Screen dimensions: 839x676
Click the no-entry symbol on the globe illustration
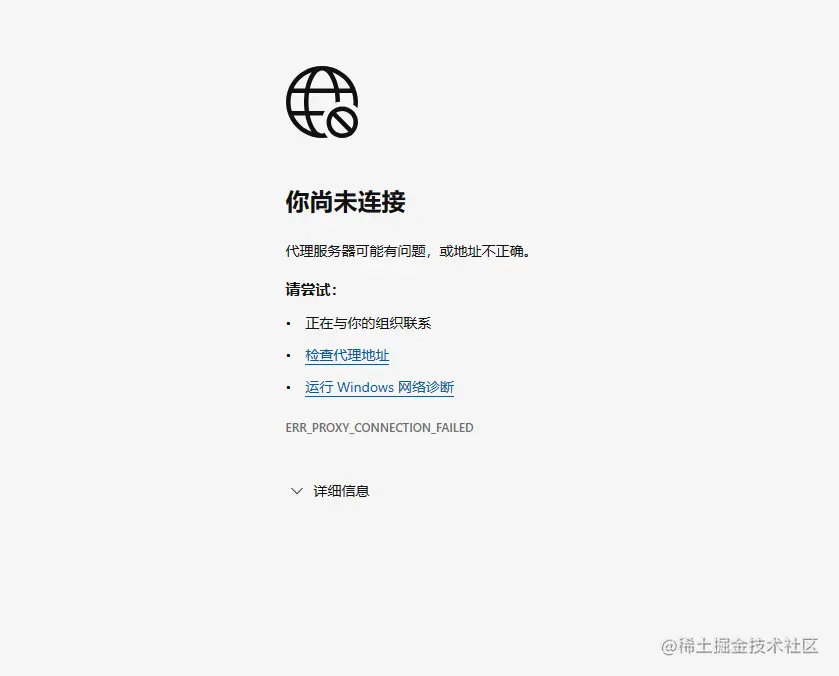pos(344,122)
